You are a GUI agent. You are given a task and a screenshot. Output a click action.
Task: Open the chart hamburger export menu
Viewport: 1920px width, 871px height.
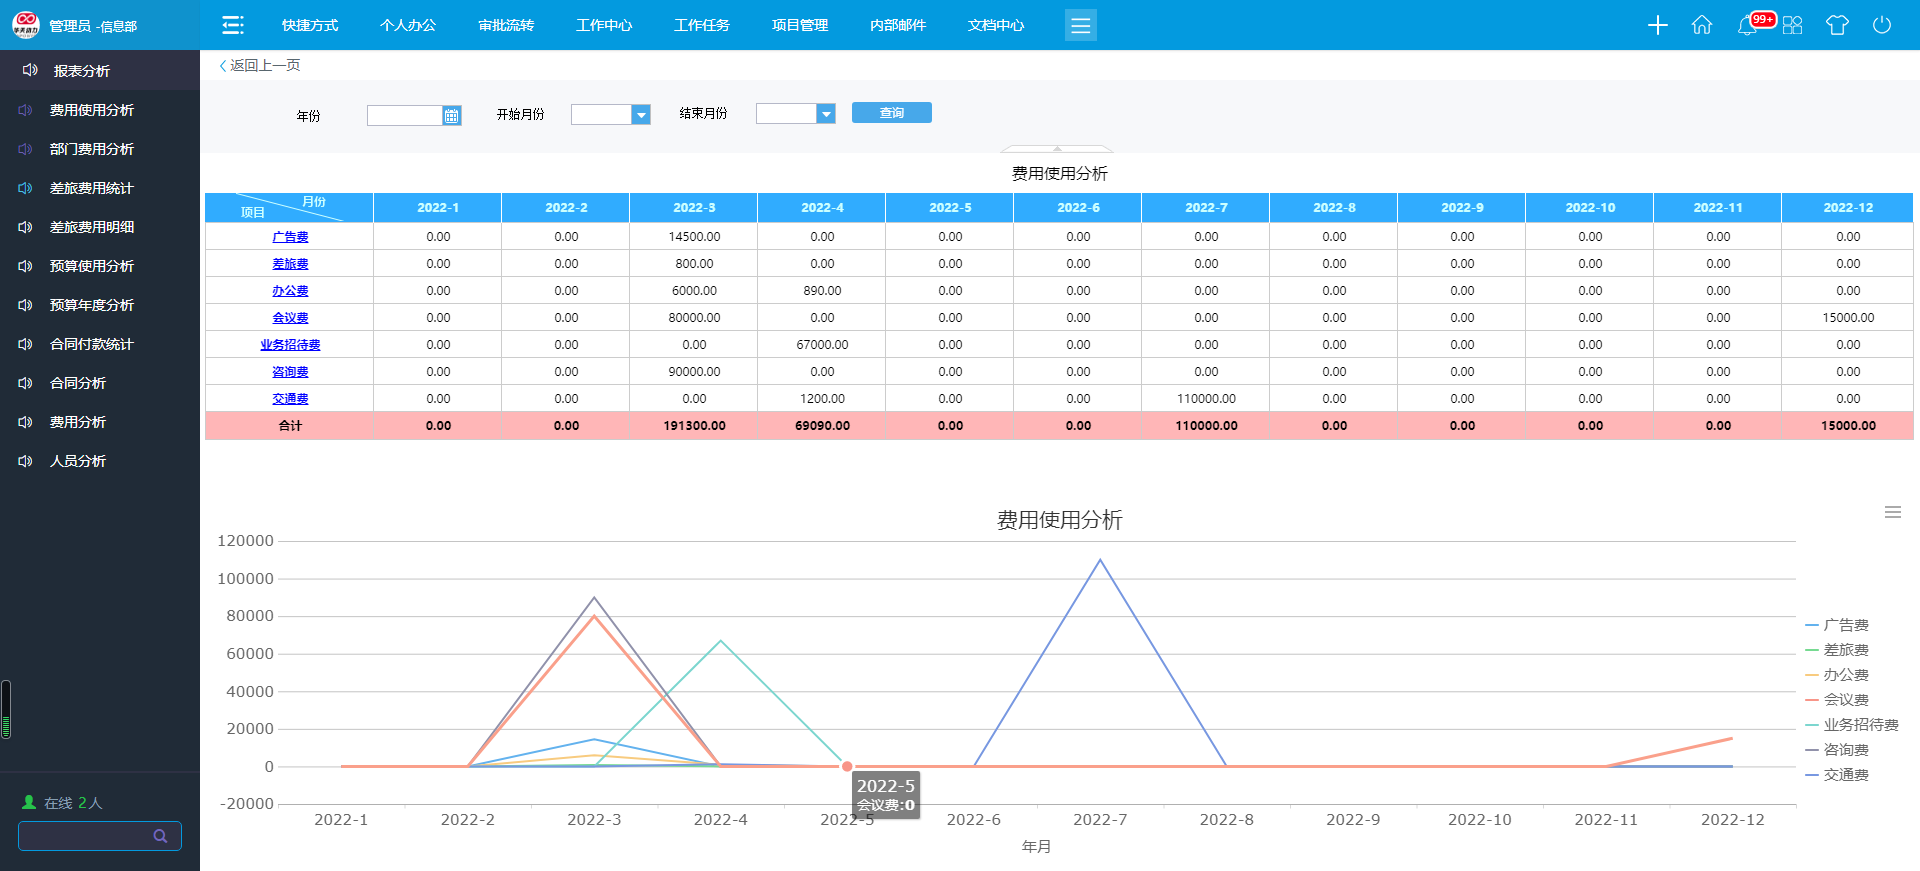[1892, 512]
